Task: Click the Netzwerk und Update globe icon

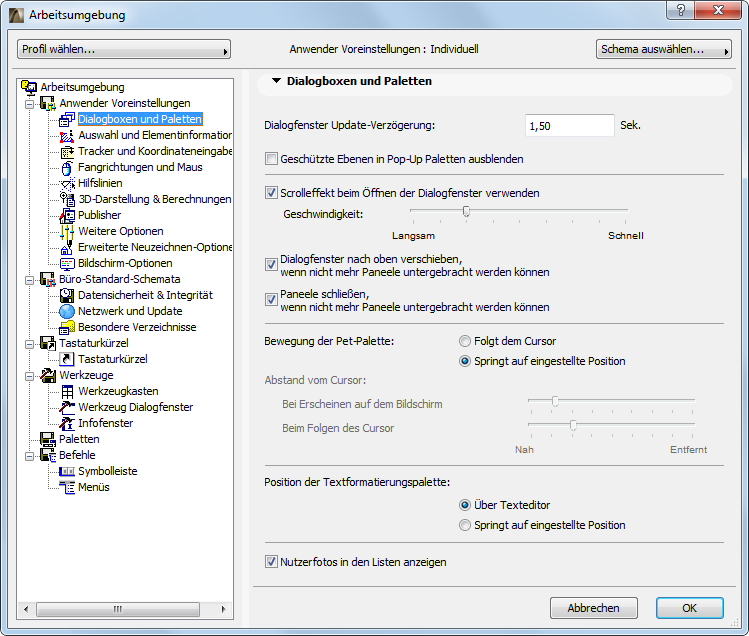Action: [67, 311]
